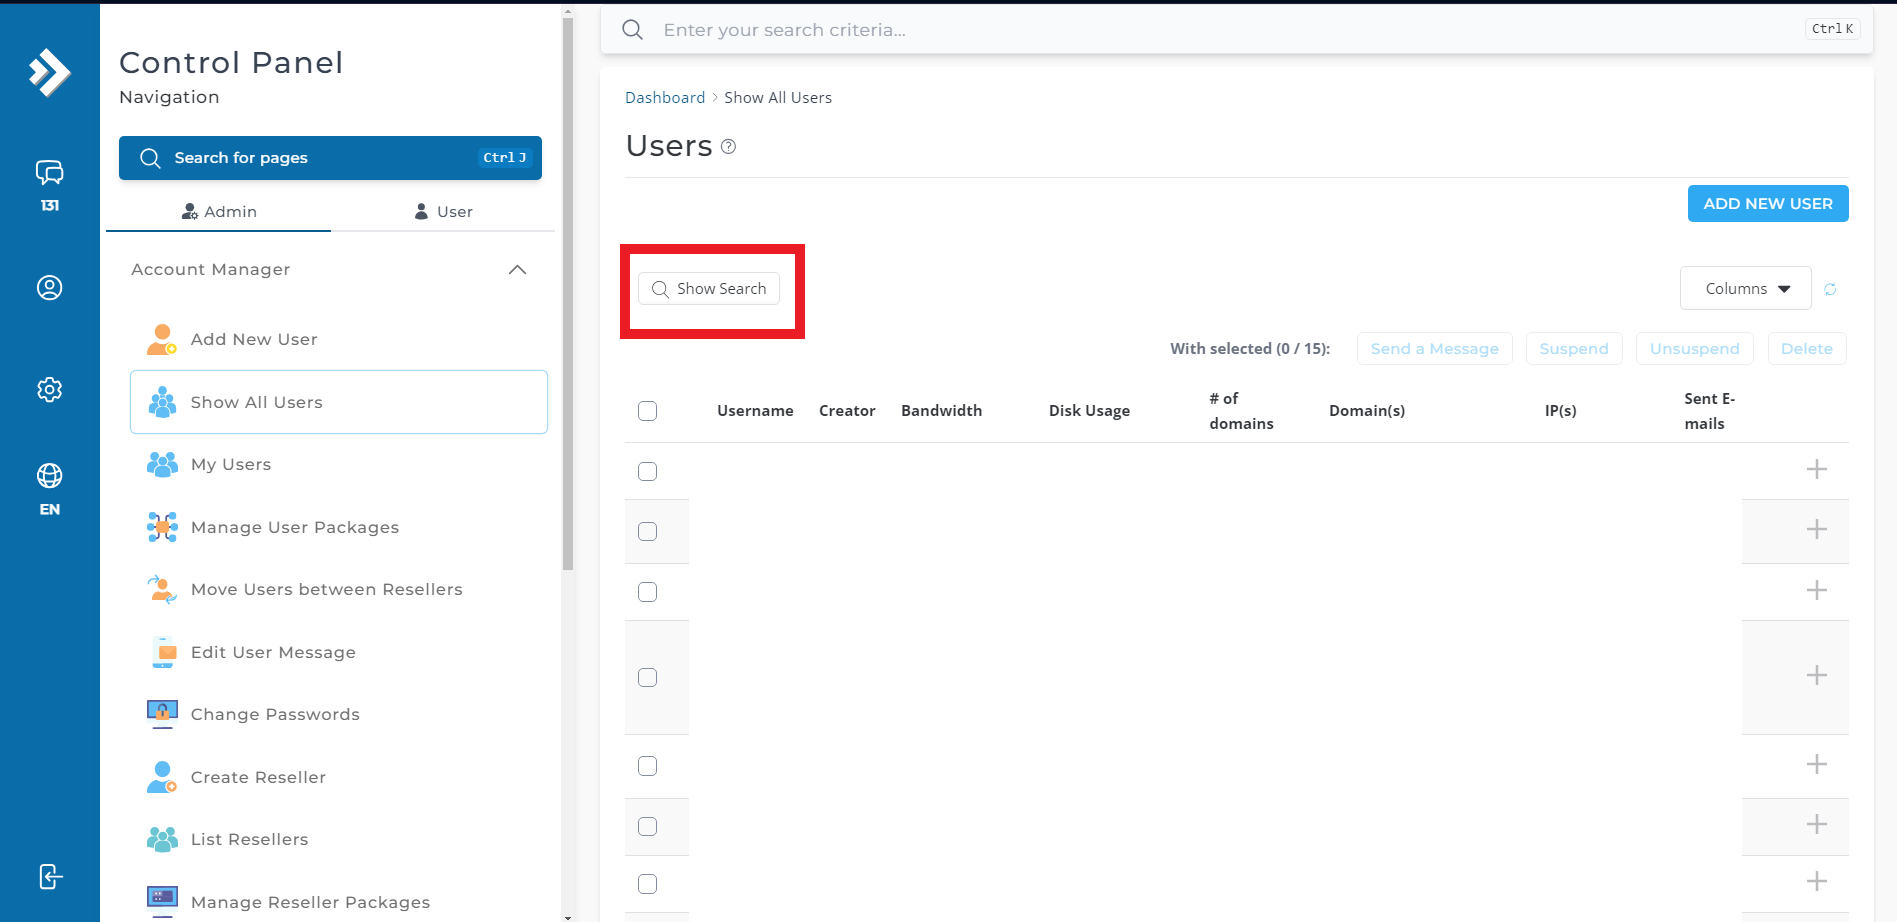Viewport: 1897px width, 922px height.
Task: Click the Show Search button
Action: (709, 288)
